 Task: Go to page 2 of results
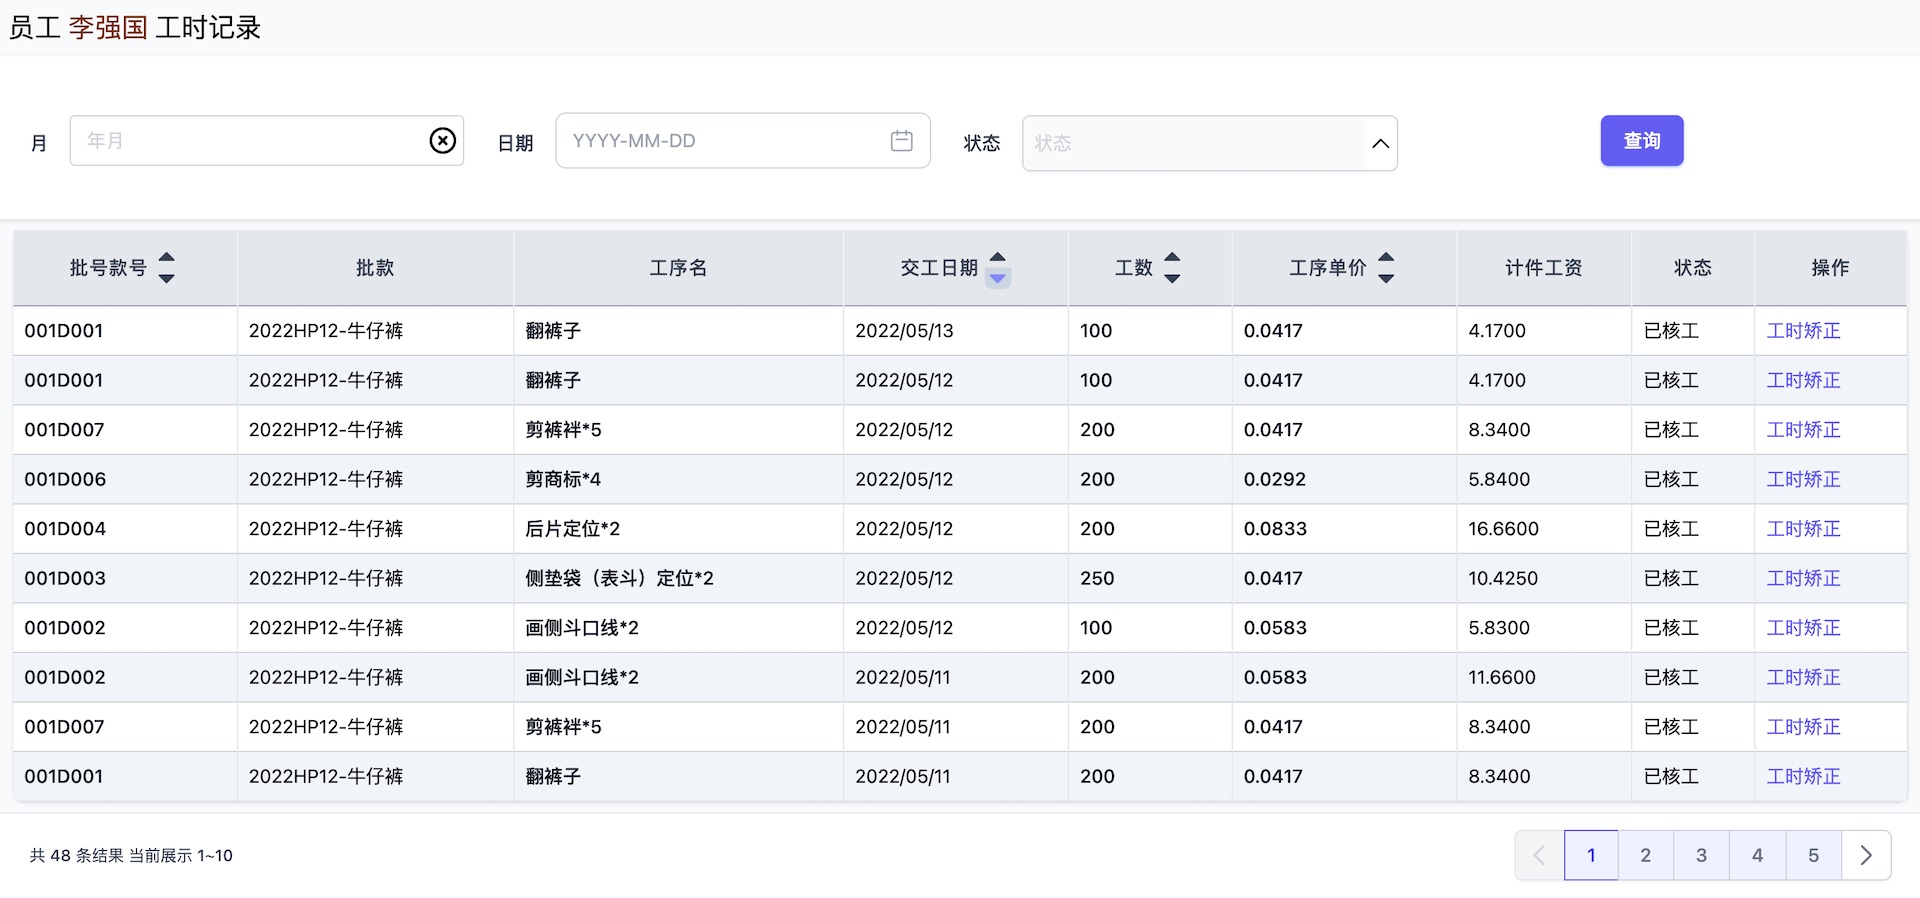click(1645, 855)
